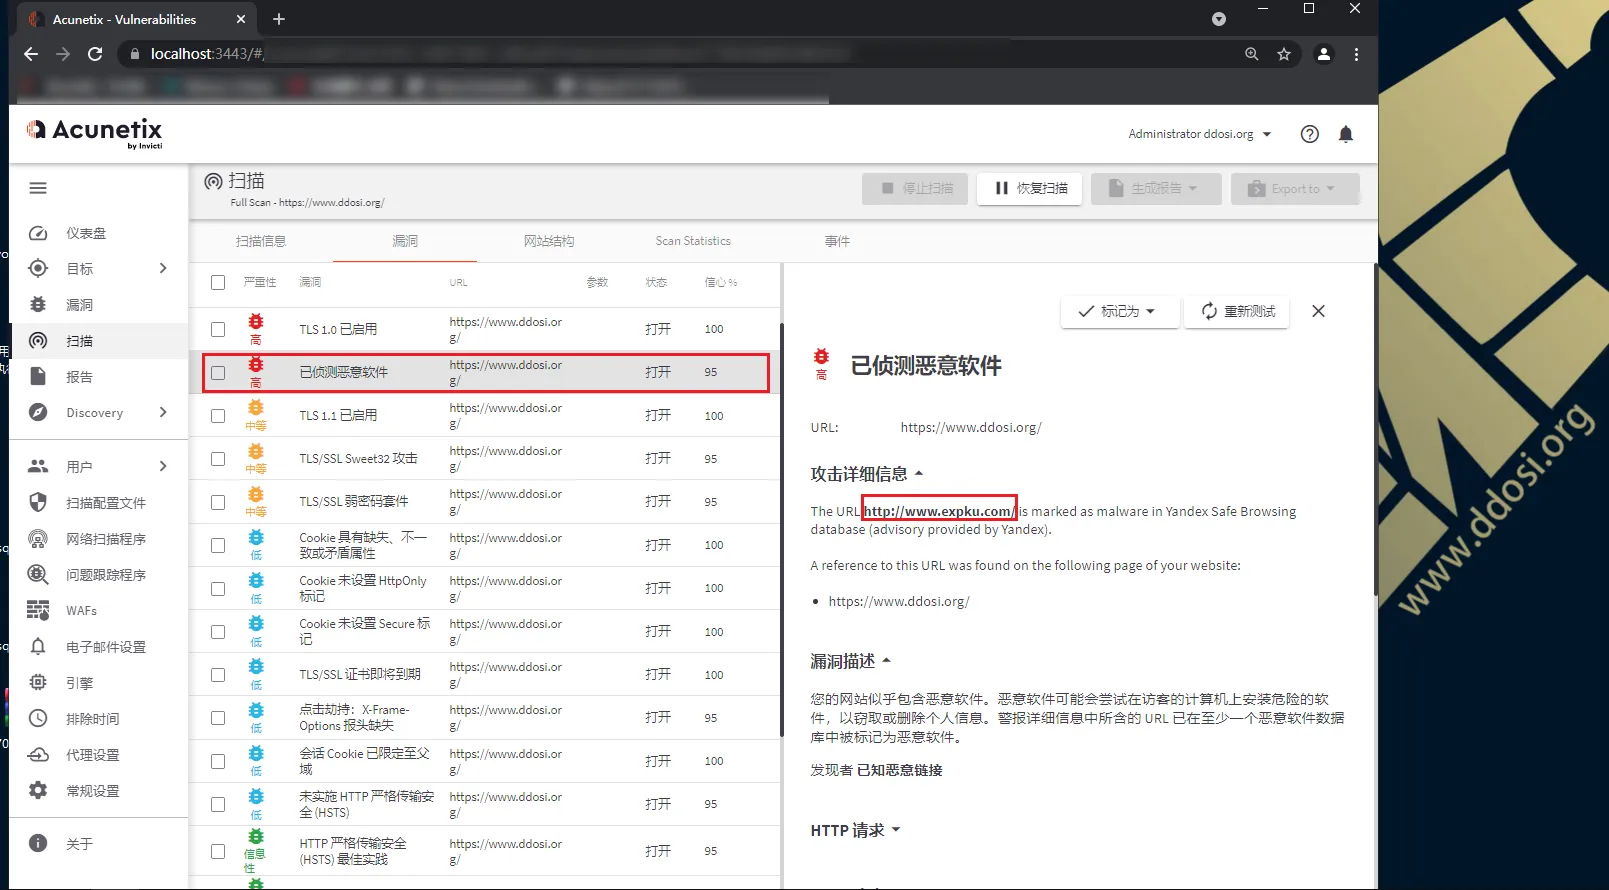Open the 电子邮件设置 bell icon
Image resolution: width=1609 pixels, height=890 pixels.
[38, 647]
